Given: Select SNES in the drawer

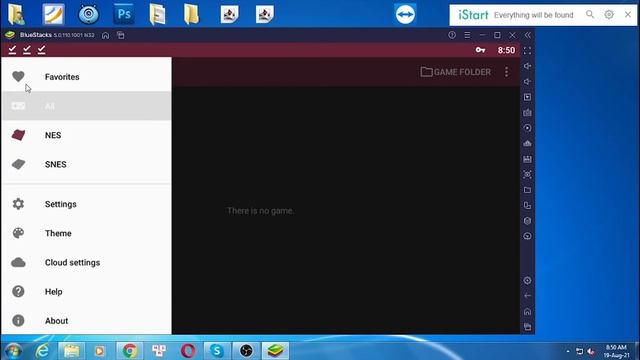Looking at the screenshot, I should pyautogui.click(x=86, y=164).
